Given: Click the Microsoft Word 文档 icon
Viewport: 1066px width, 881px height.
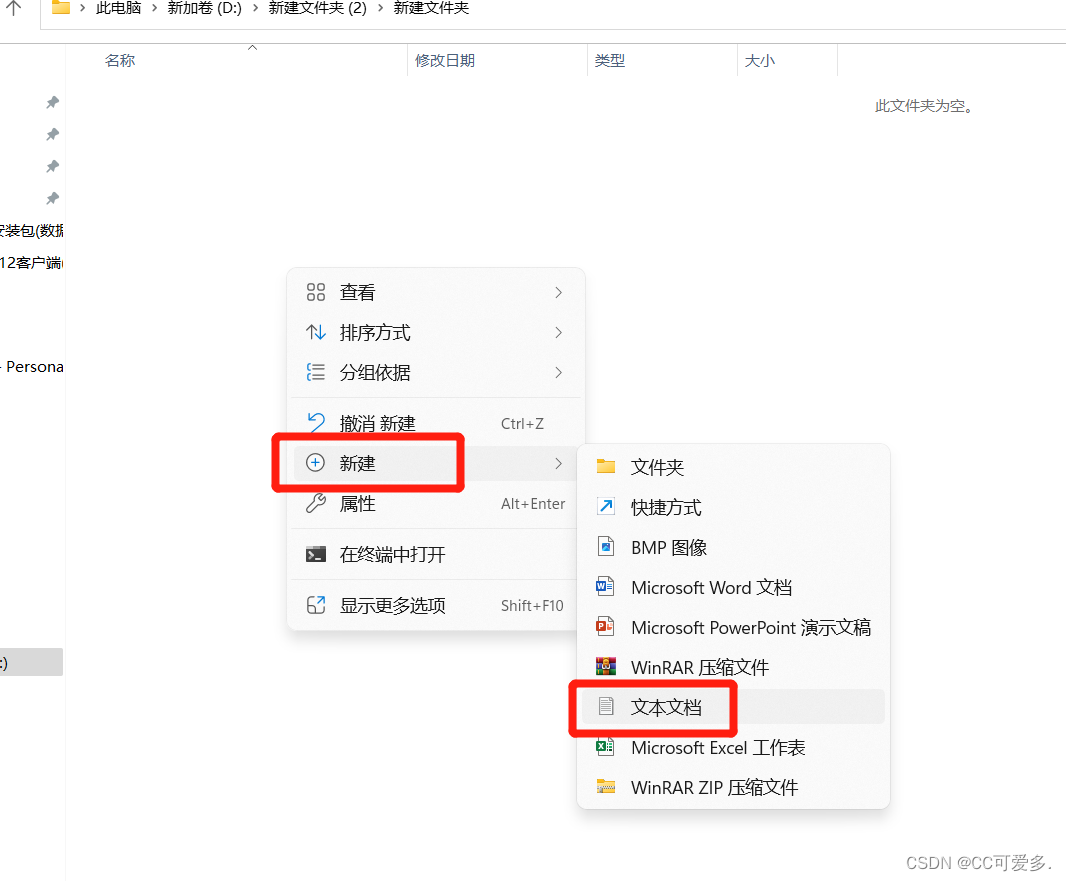Looking at the screenshot, I should click(605, 587).
